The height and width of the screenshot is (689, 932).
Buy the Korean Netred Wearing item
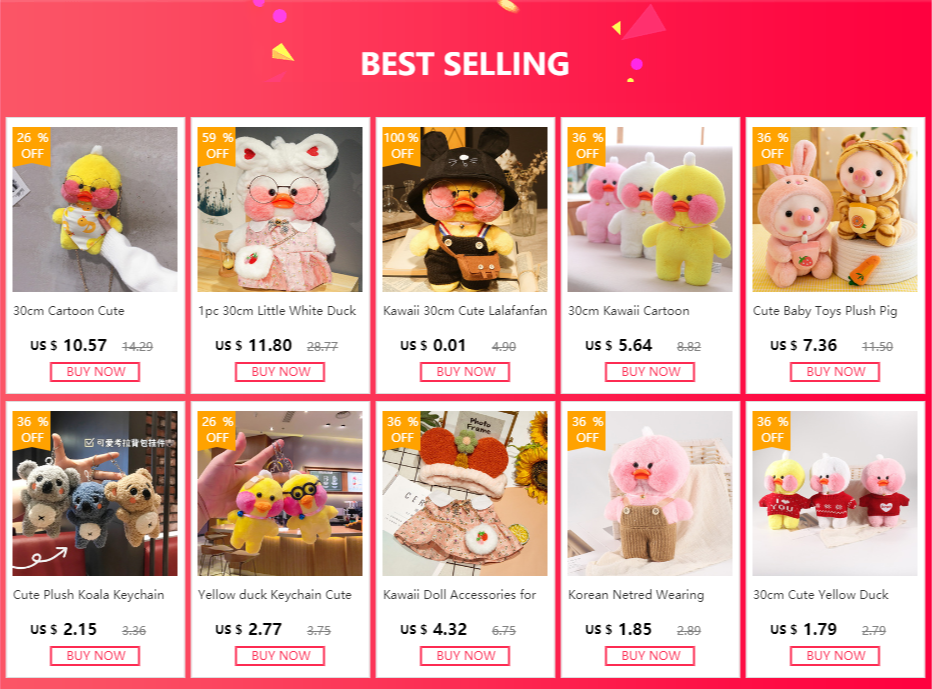650,656
